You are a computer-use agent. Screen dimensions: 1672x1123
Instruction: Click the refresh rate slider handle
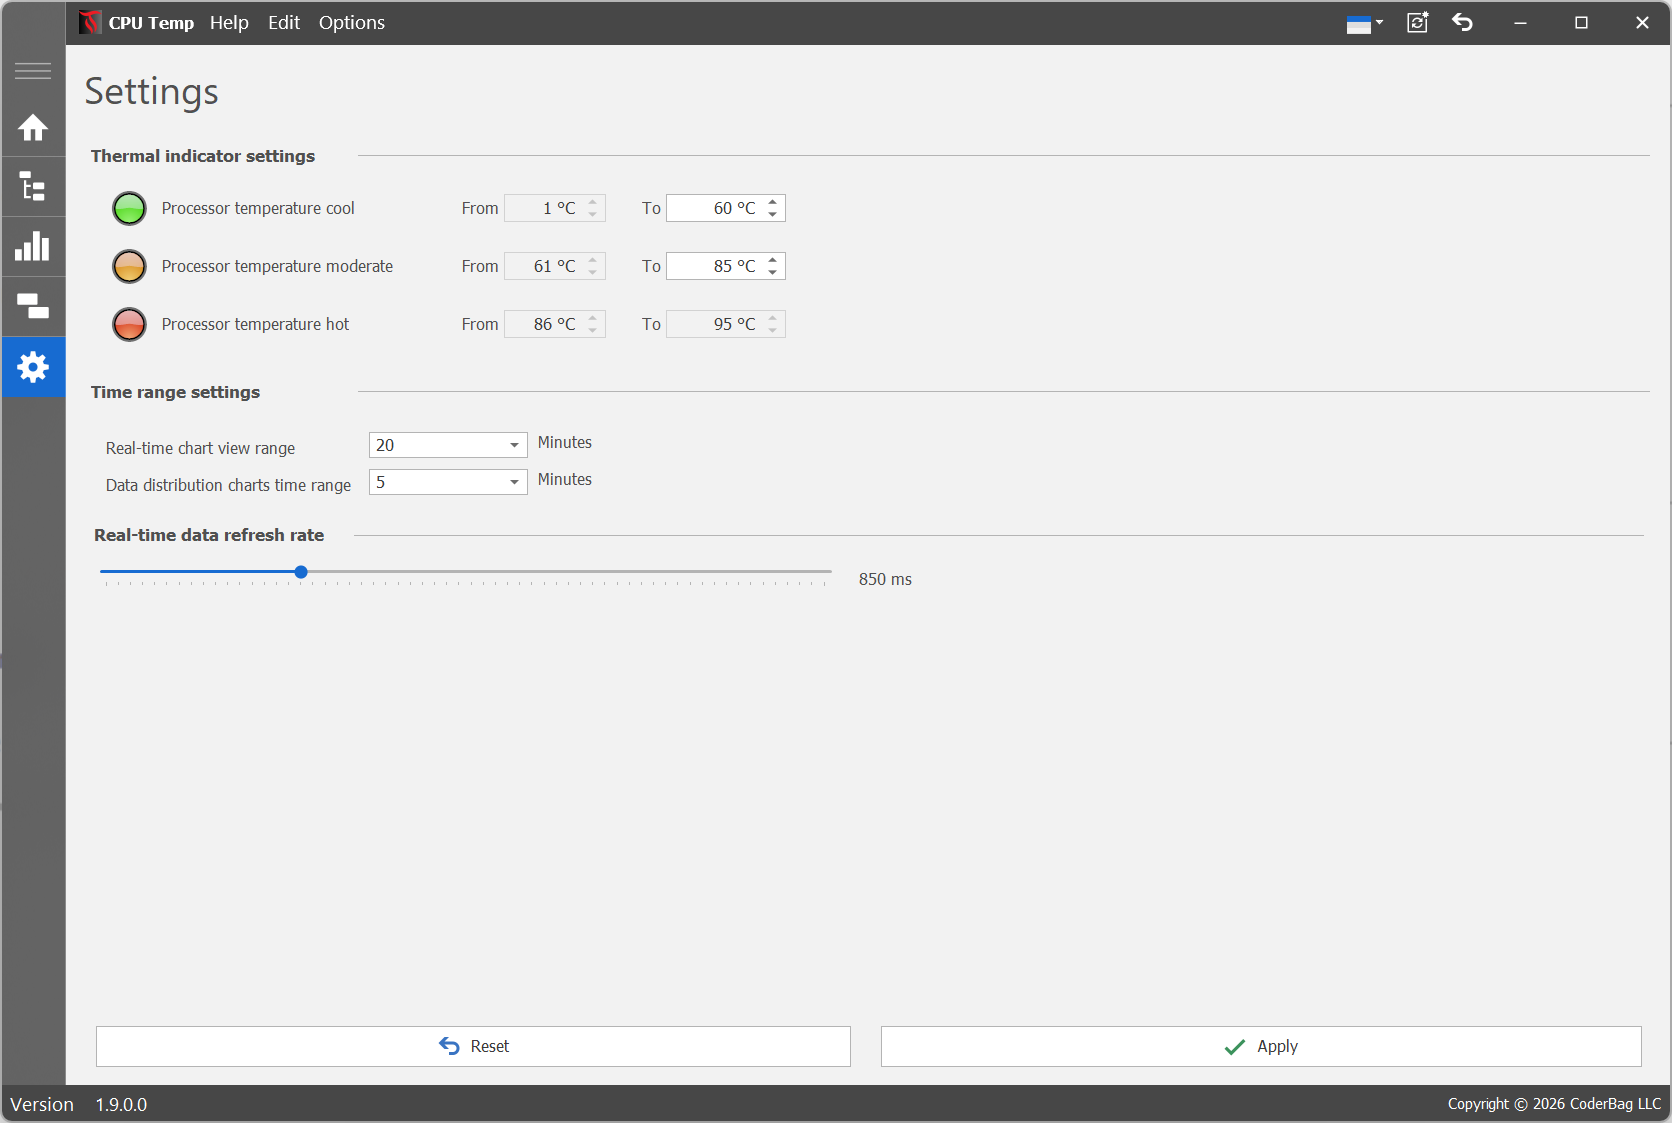click(x=301, y=572)
